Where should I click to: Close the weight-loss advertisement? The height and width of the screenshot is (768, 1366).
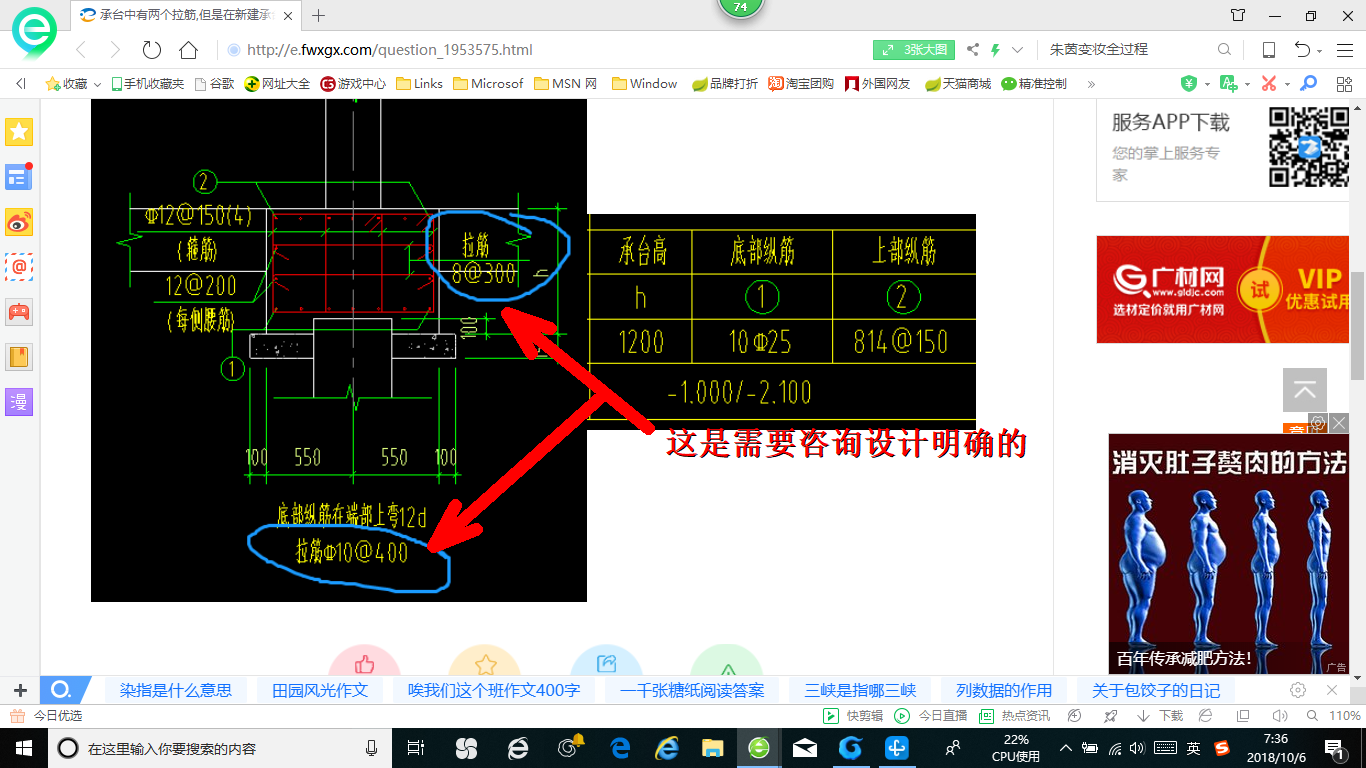point(1339,423)
